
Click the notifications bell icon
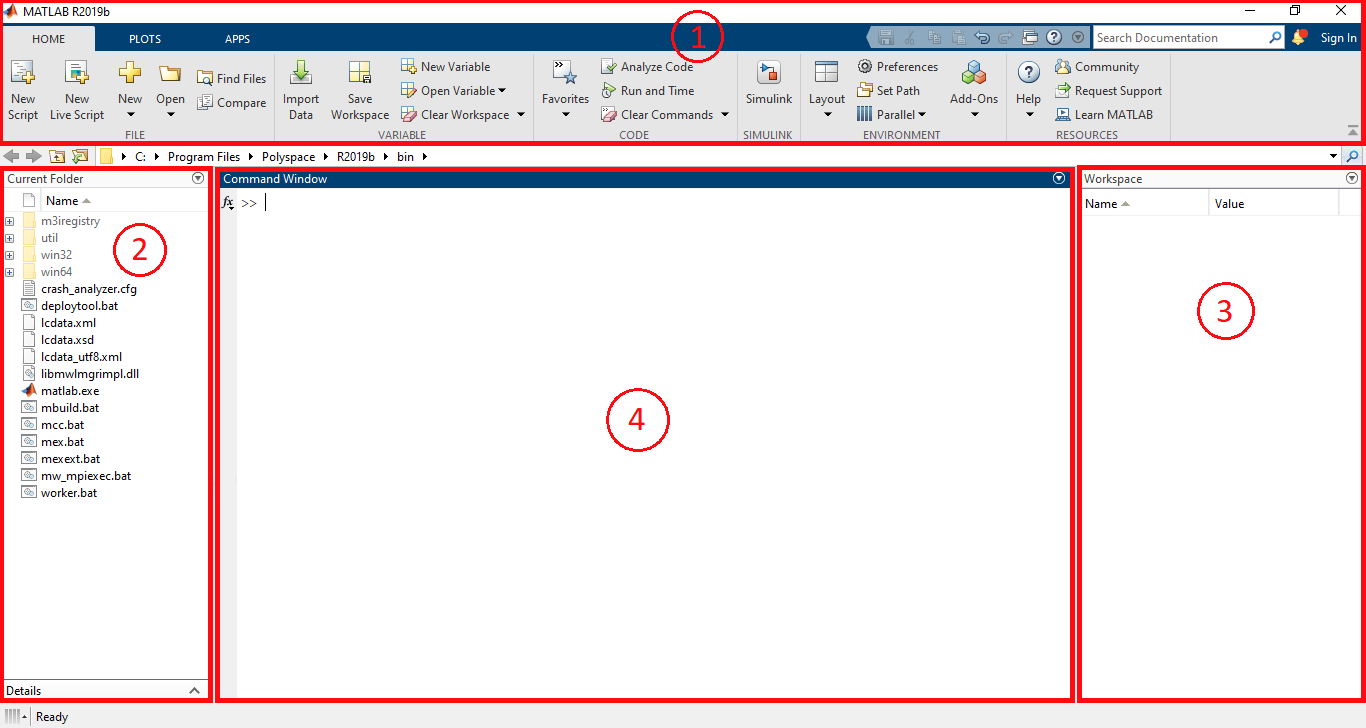1299,37
